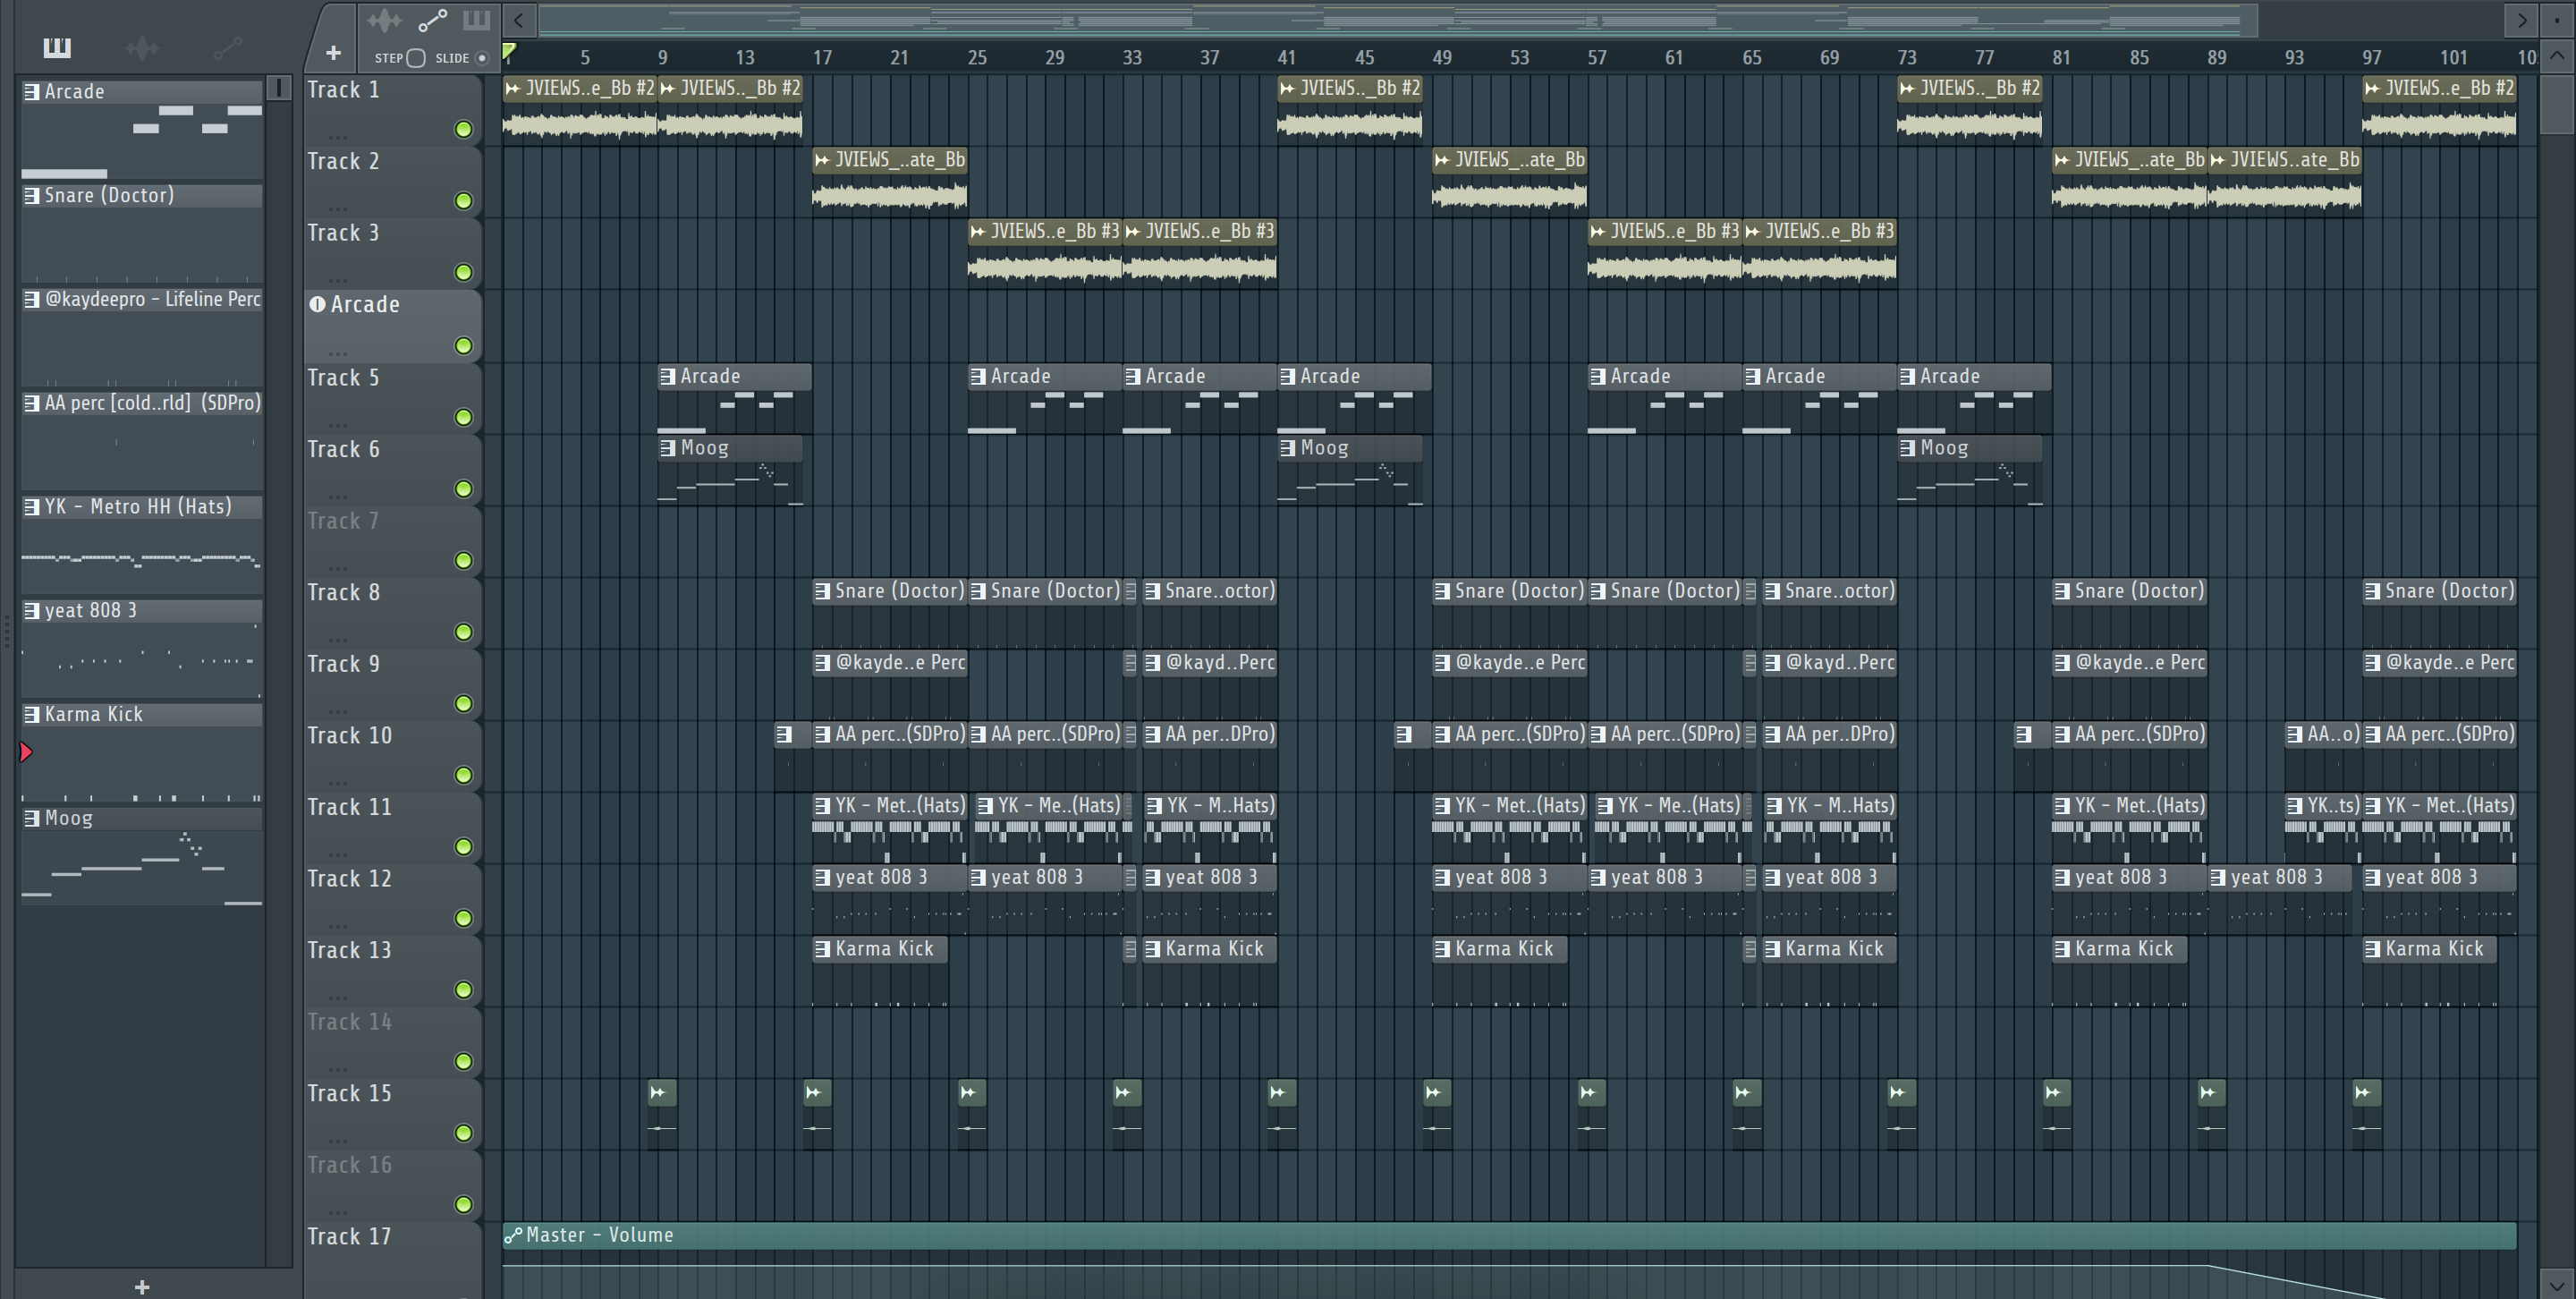Viewport: 2576px width, 1299px height.
Task: Show automation clips in the picker panel
Action: tap(227, 47)
